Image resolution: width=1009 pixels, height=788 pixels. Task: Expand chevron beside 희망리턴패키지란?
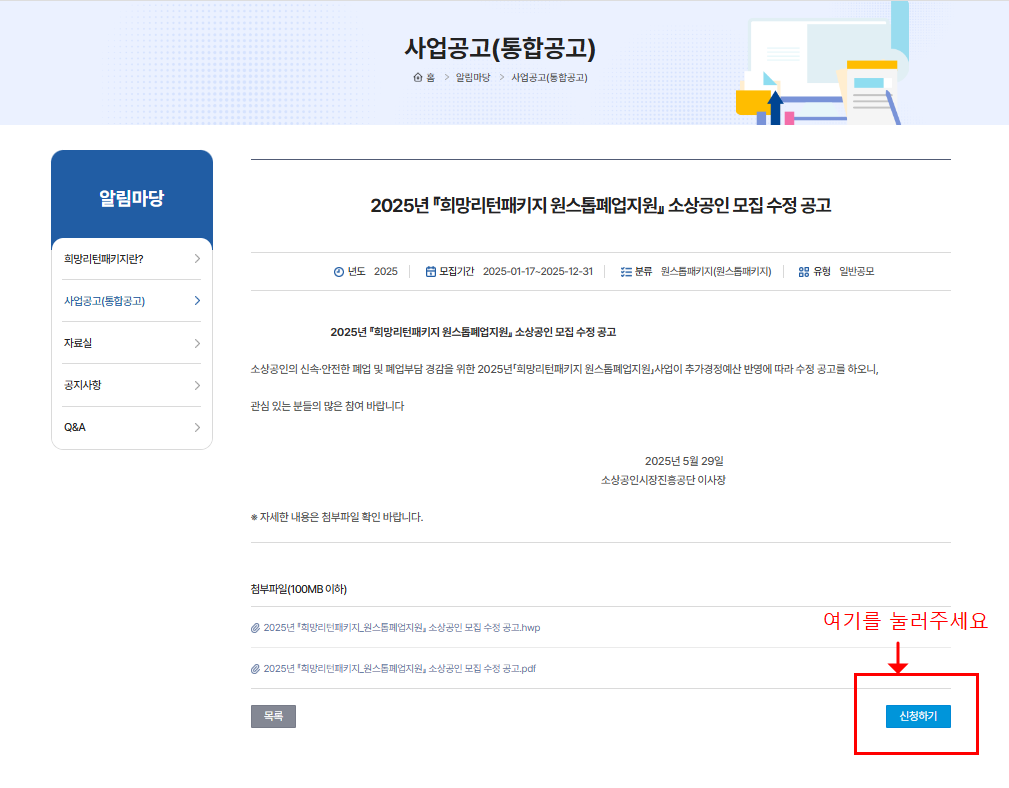[197, 259]
